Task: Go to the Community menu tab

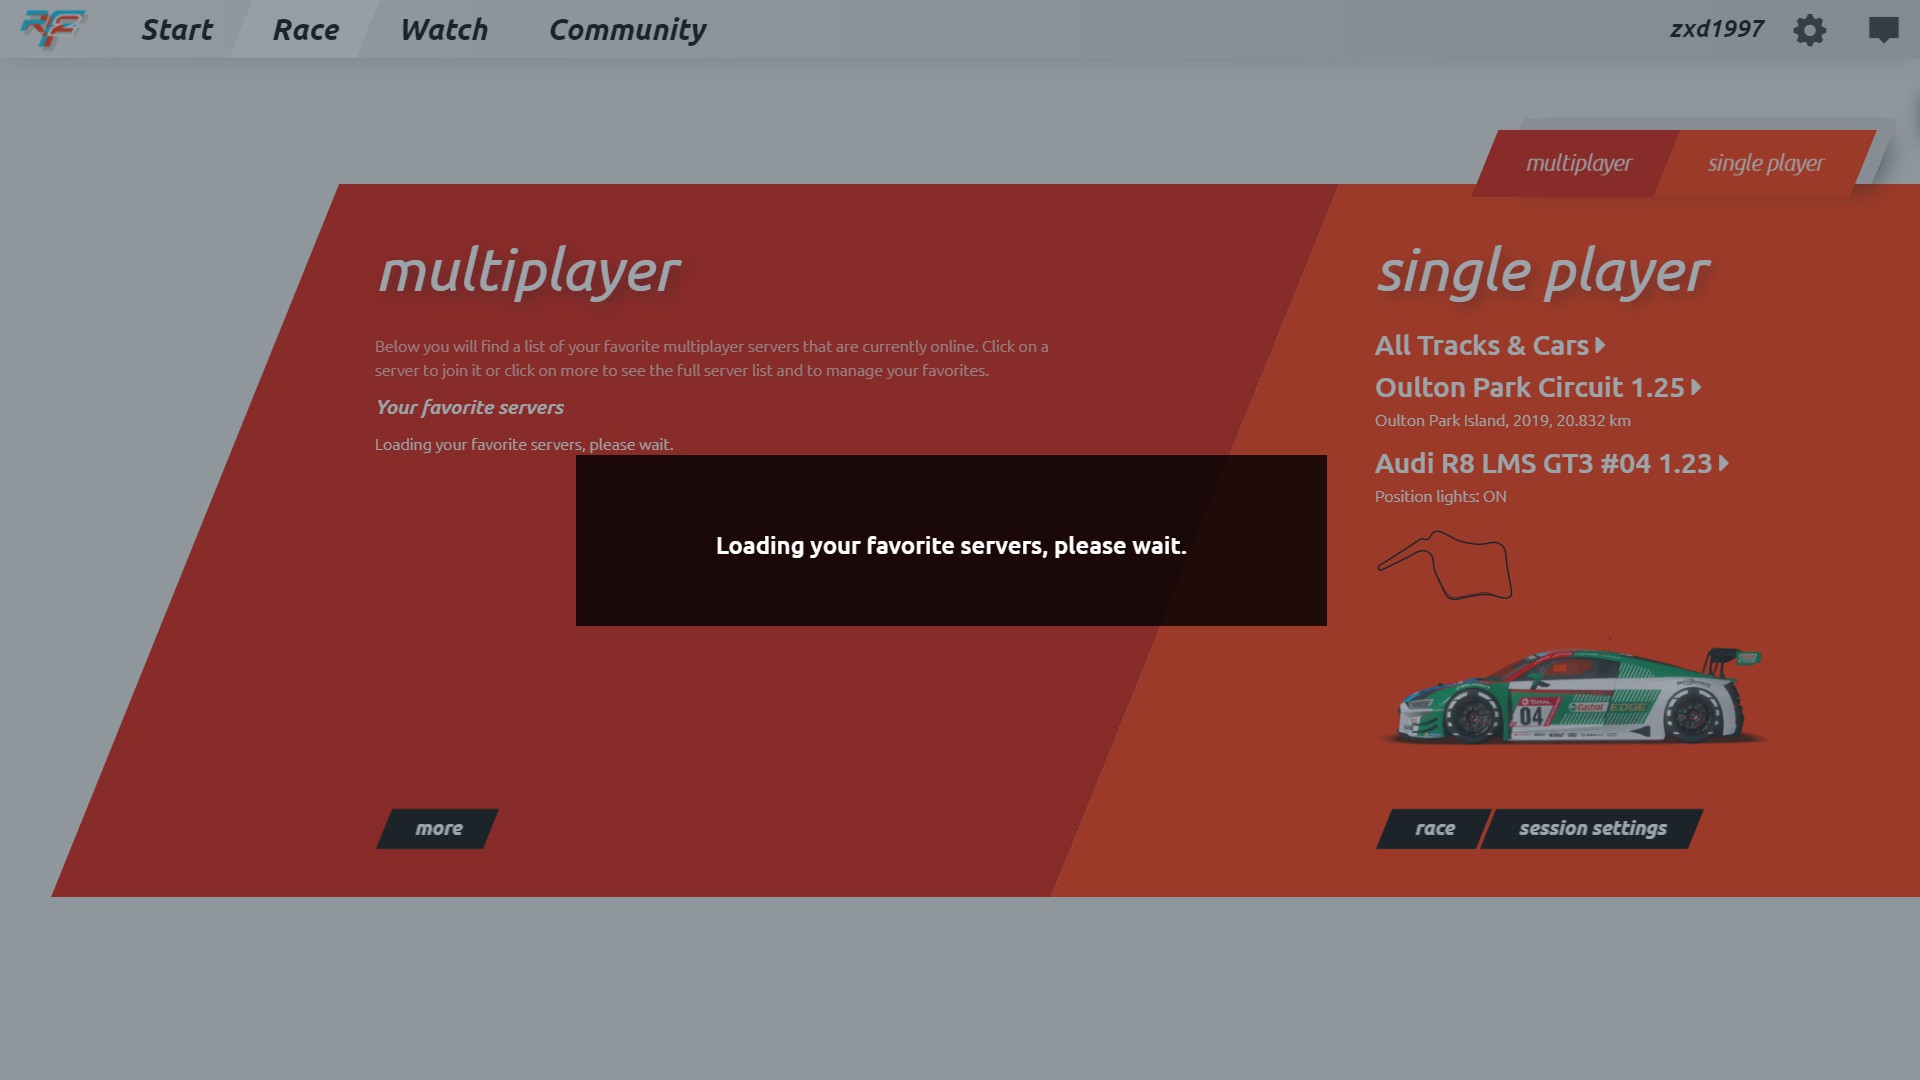Action: (627, 30)
